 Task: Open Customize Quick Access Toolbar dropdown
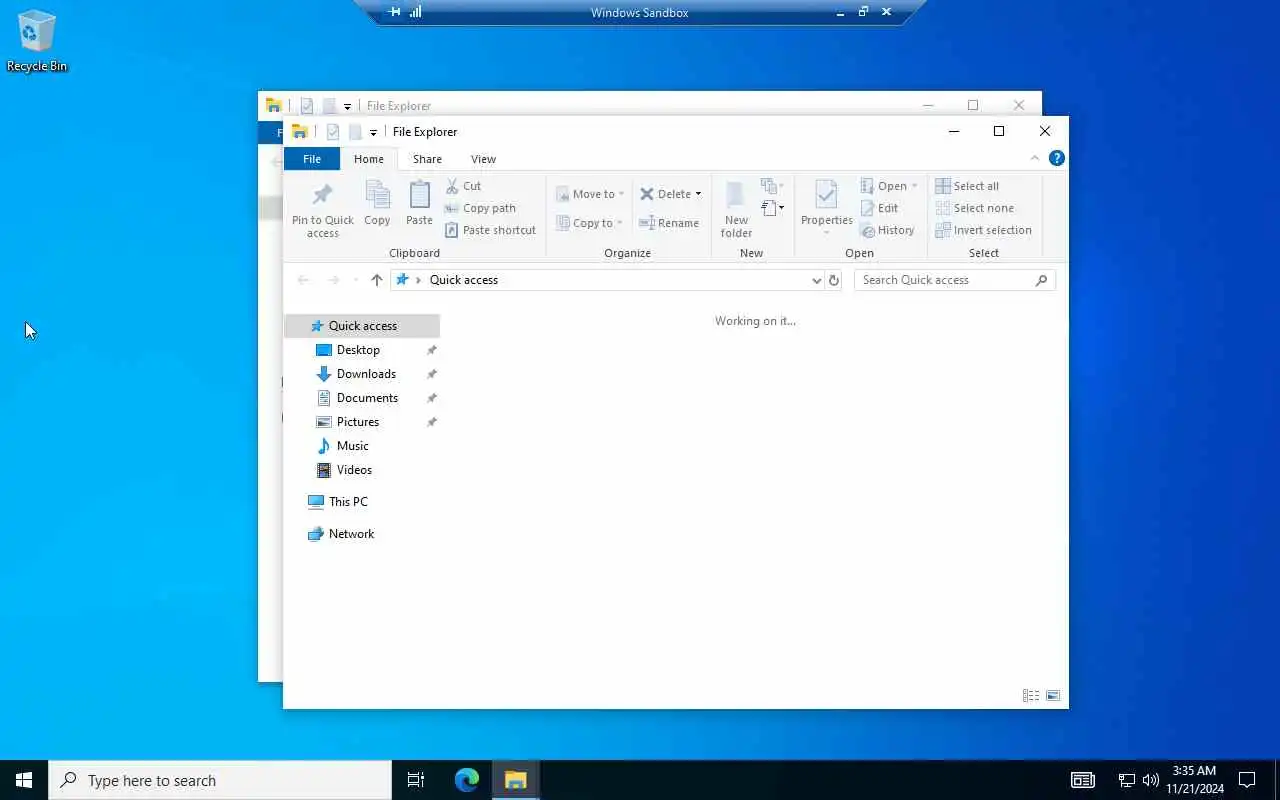373,132
